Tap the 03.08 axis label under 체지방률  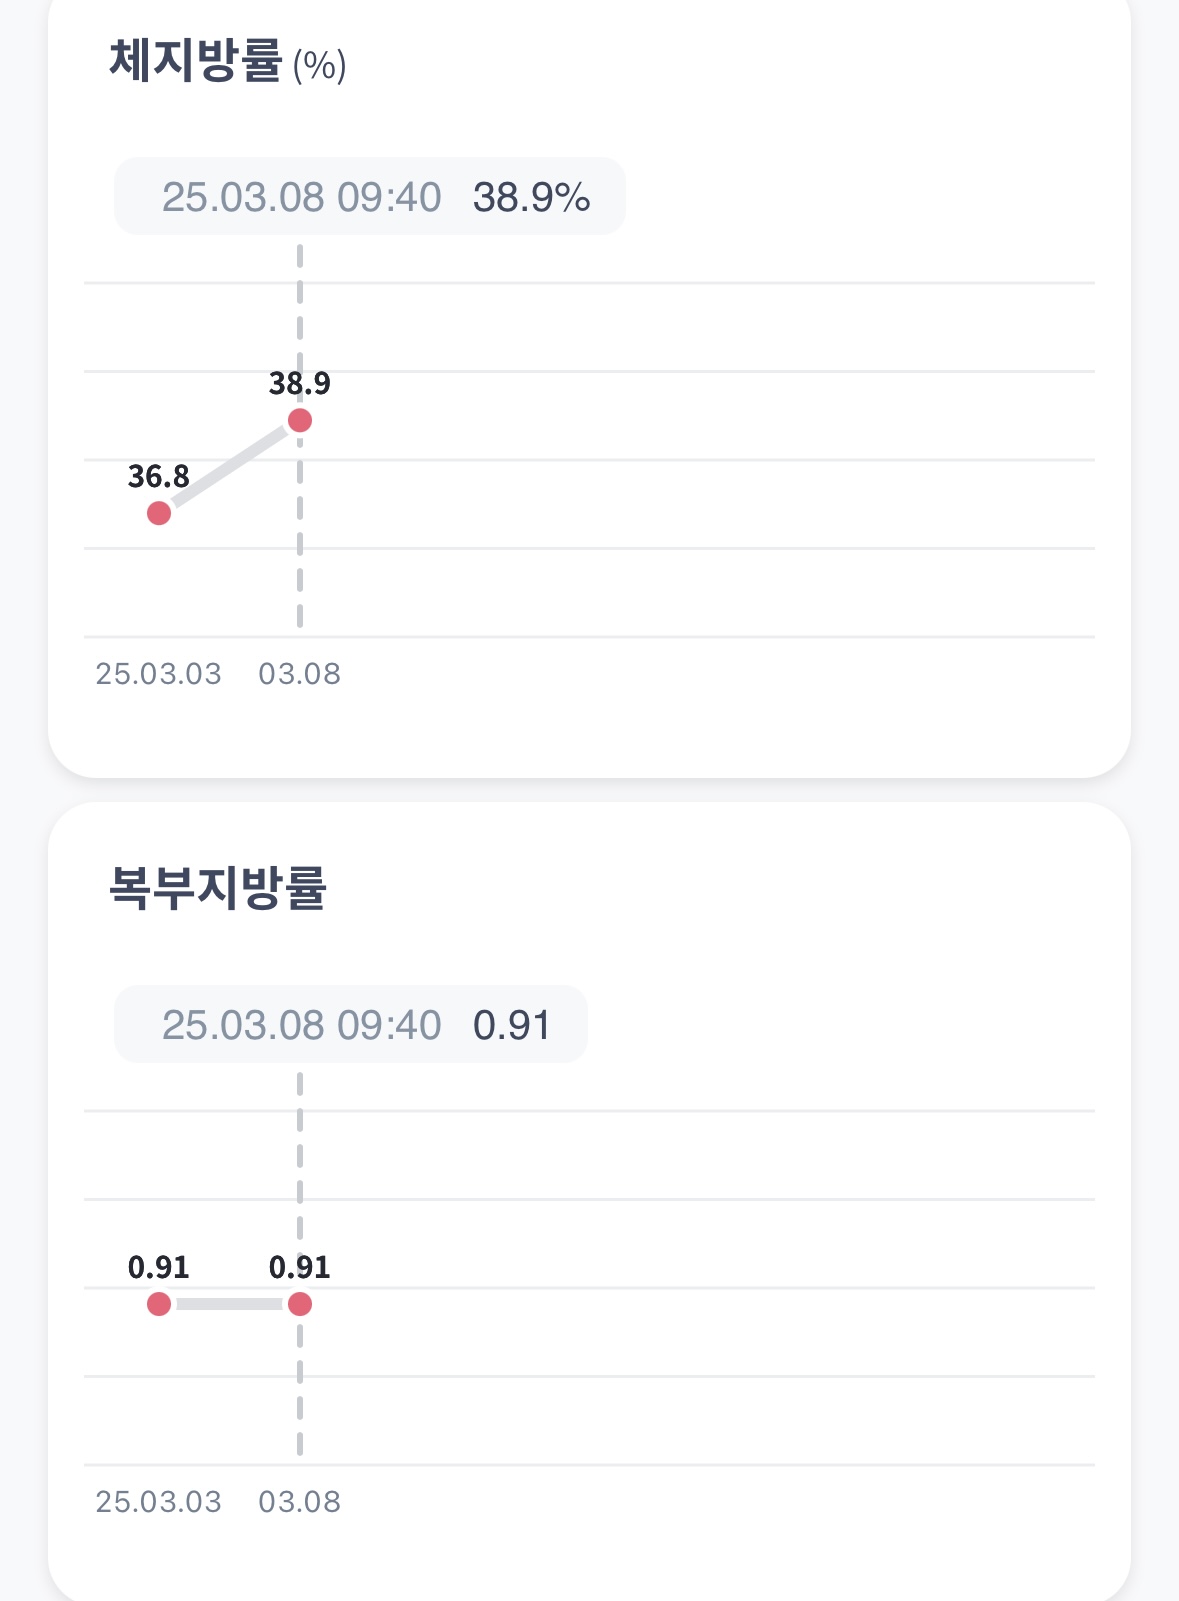(x=299, y=674)
